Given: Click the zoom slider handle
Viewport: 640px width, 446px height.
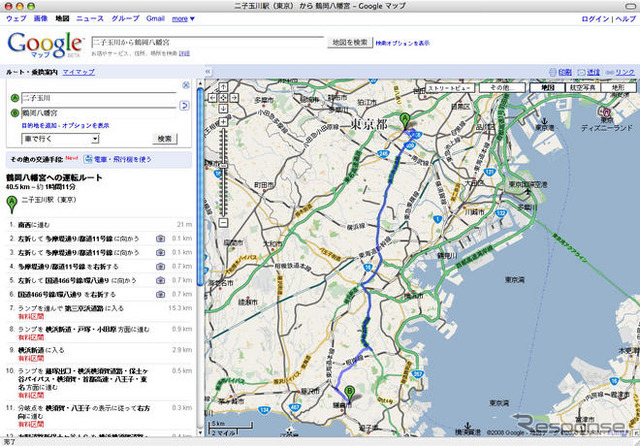Looking at the screenshot, I should coord(223,166).
